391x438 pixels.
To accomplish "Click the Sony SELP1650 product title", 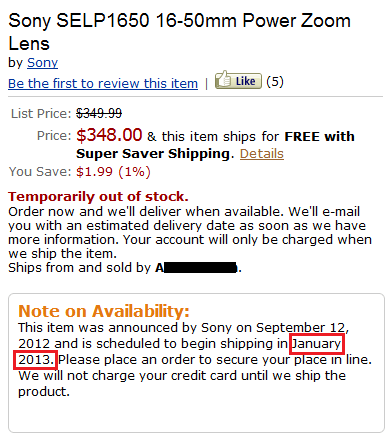I will [x=179, y=32].
